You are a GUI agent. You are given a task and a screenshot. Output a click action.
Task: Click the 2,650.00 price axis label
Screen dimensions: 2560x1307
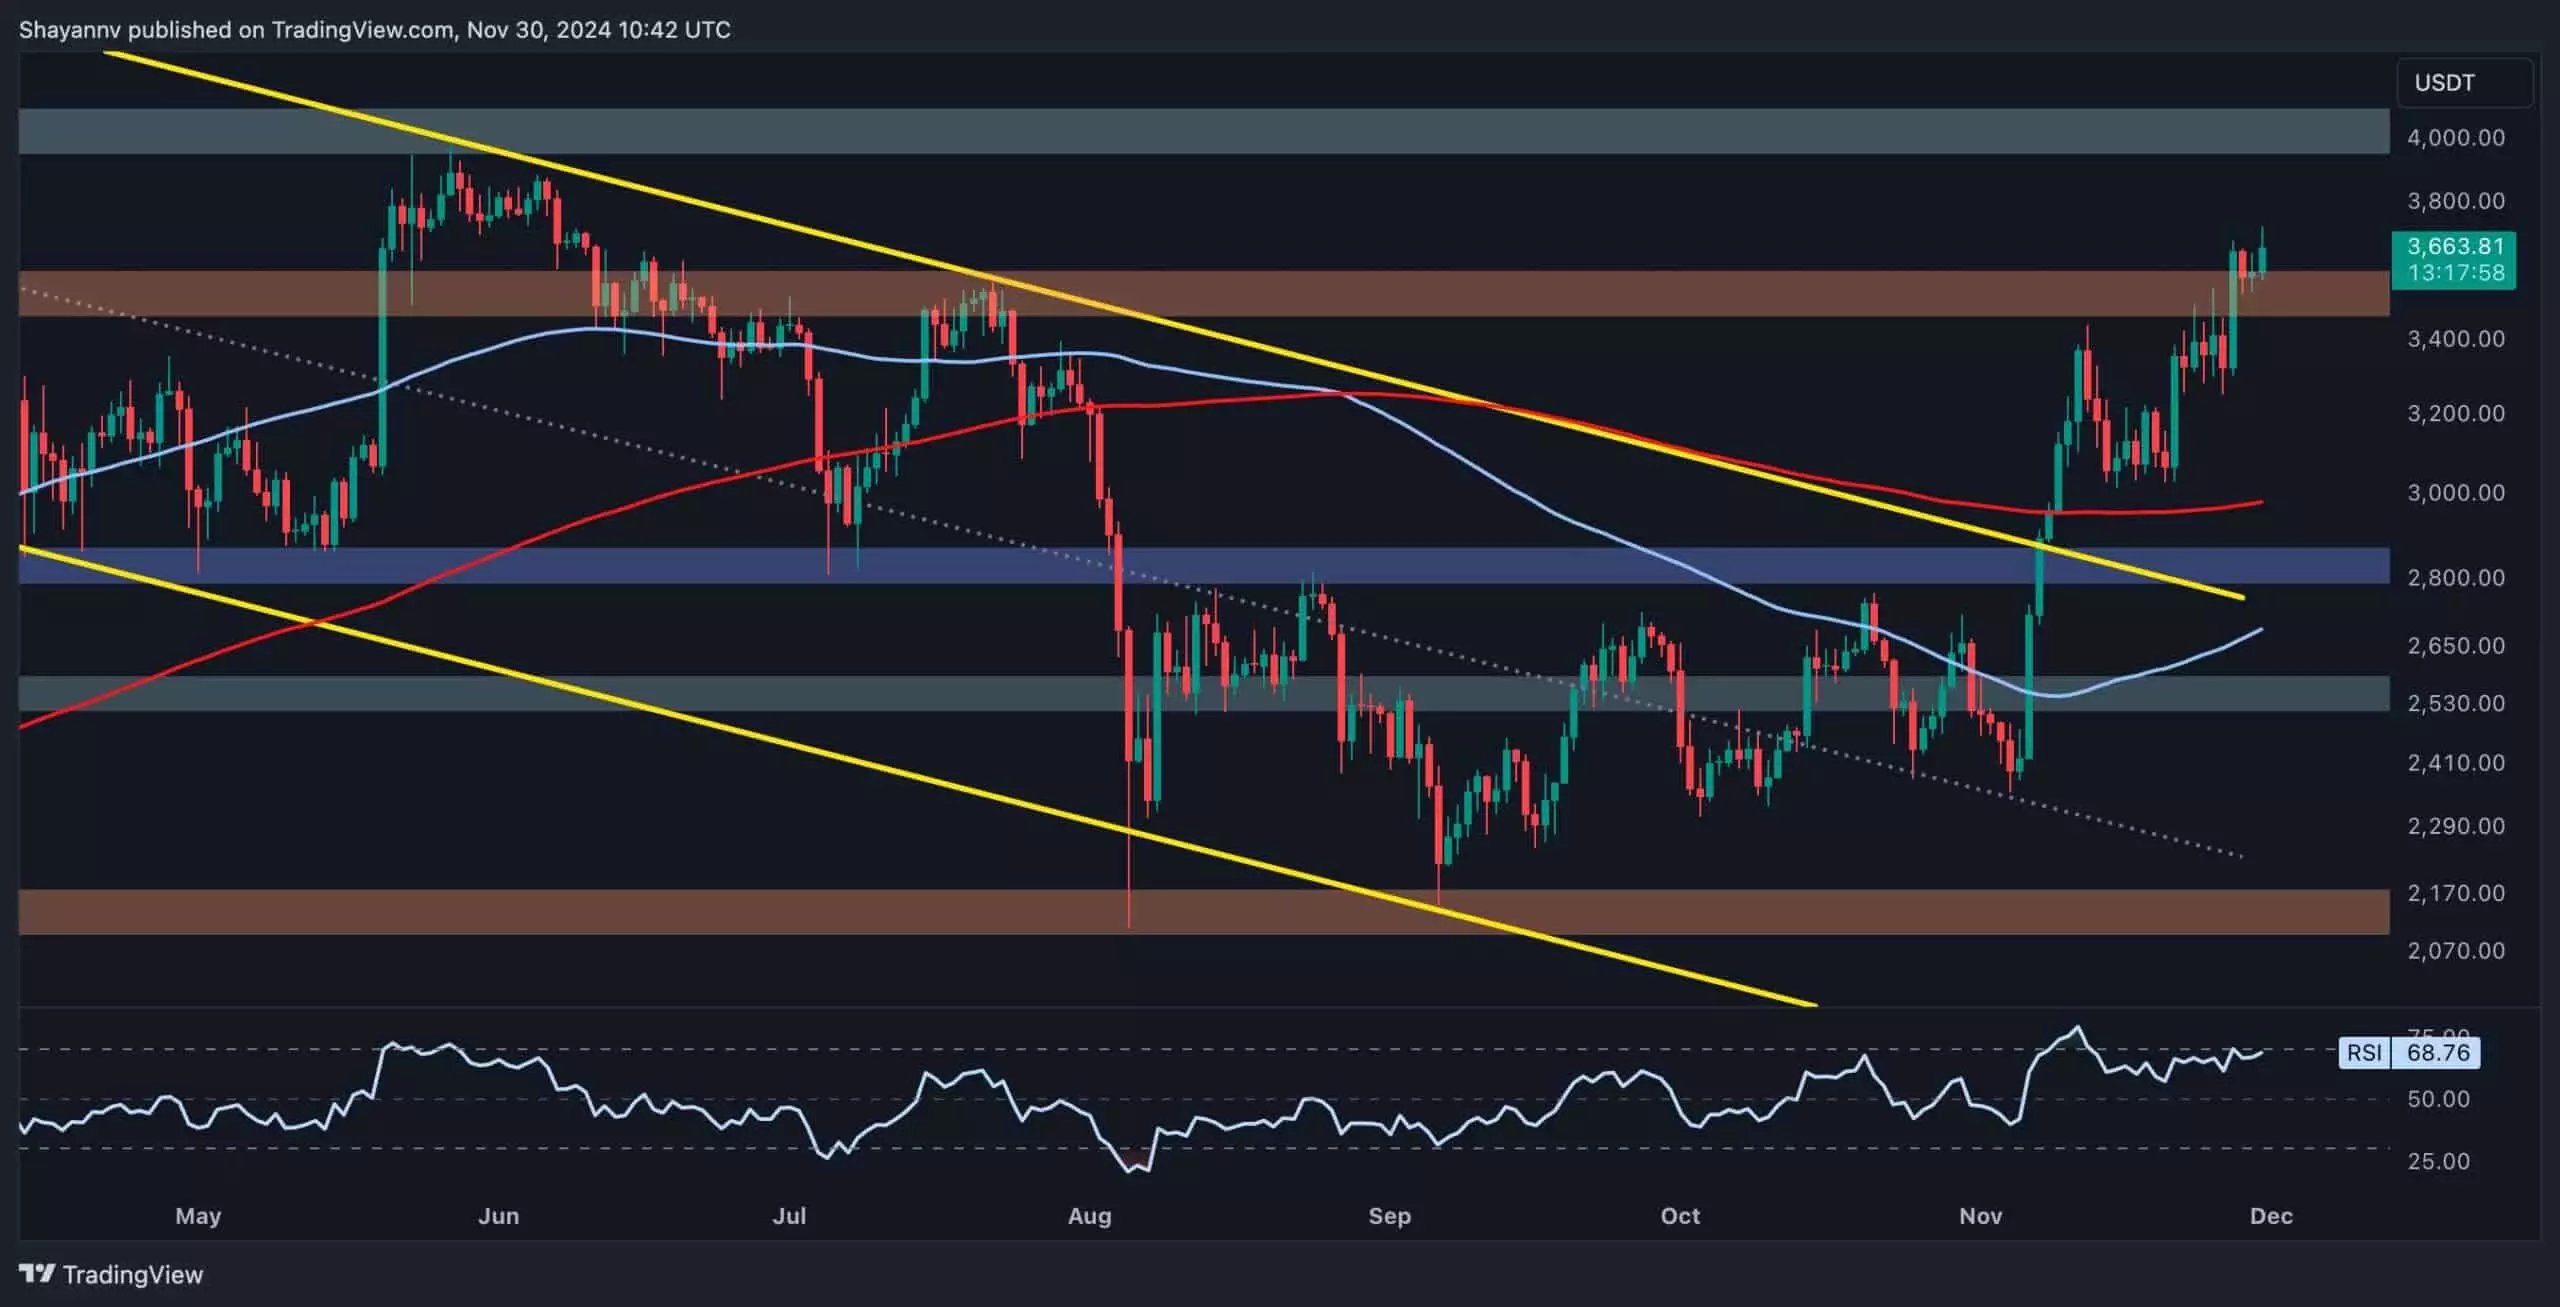[x=2456, y=646]
